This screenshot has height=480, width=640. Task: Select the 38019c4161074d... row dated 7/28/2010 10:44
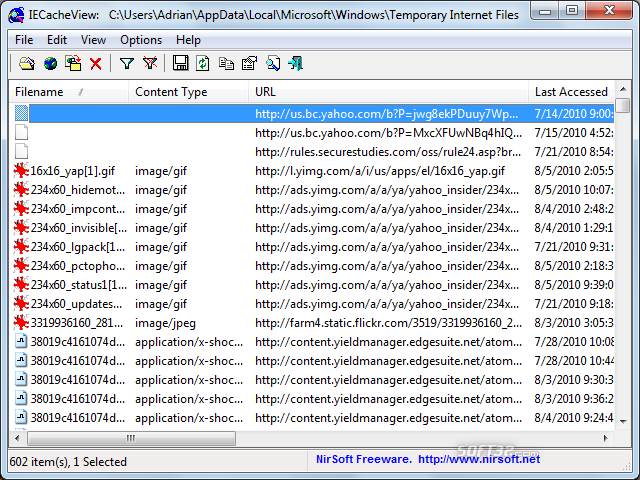point(311,361)
